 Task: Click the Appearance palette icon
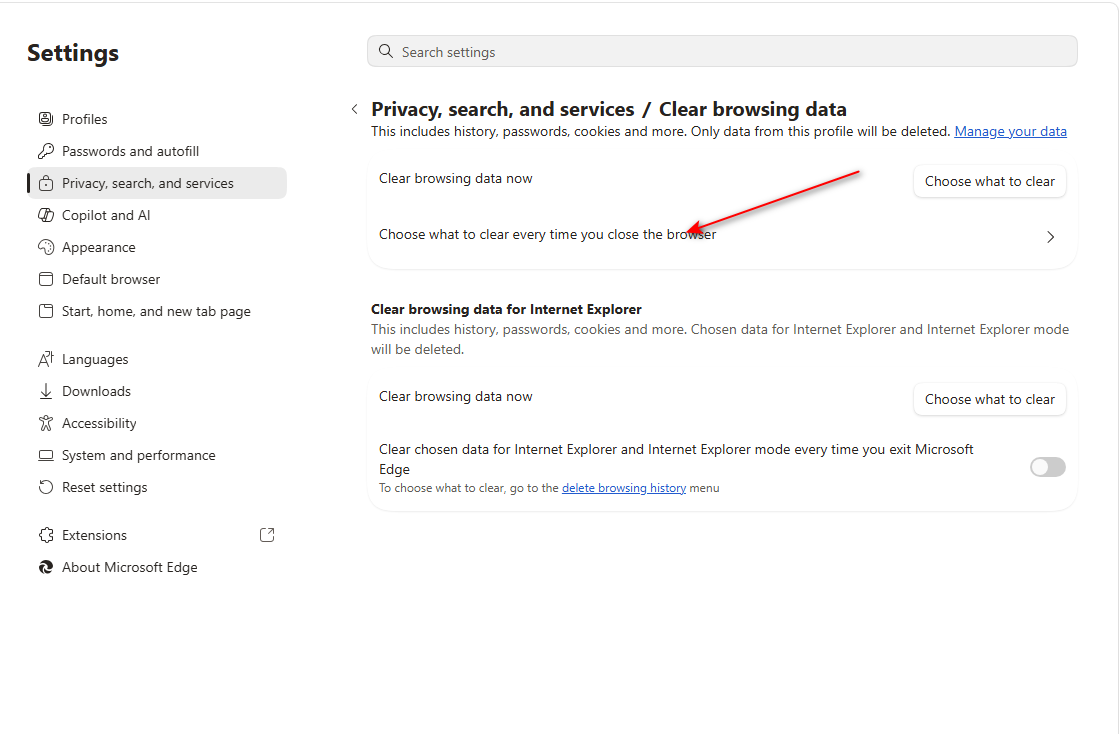(46, 248)
